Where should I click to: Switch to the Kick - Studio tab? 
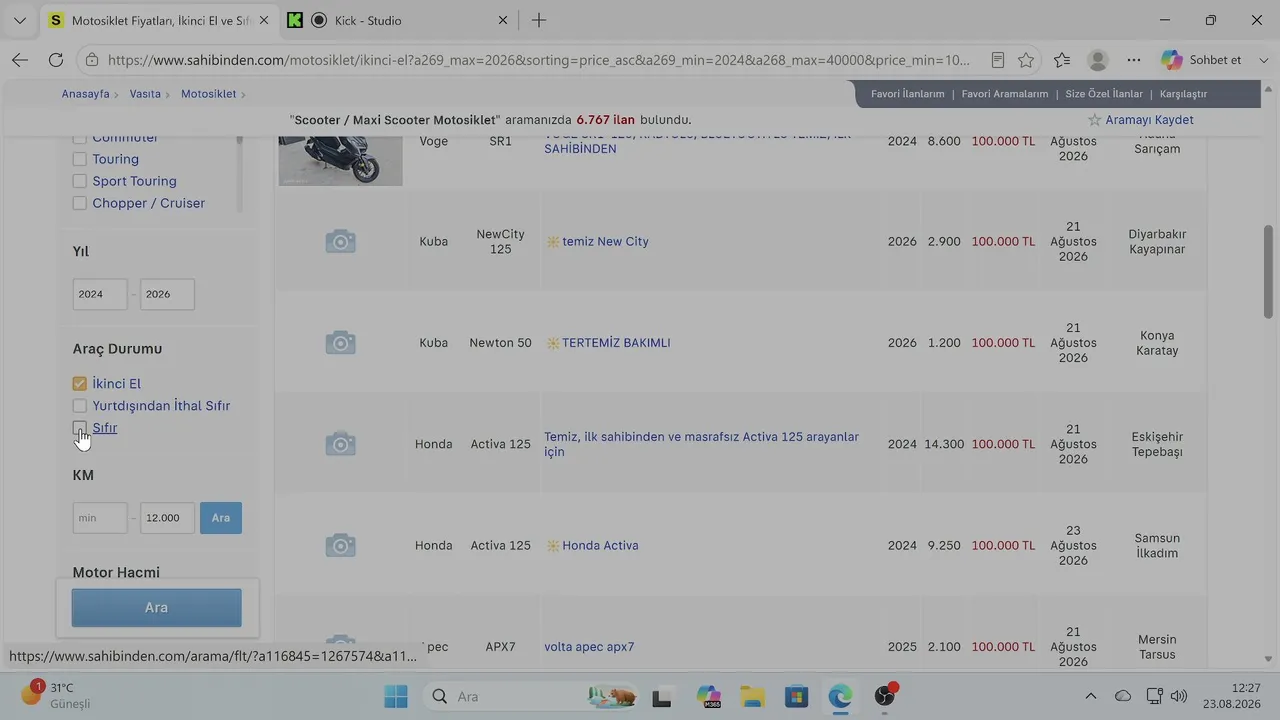398,20
